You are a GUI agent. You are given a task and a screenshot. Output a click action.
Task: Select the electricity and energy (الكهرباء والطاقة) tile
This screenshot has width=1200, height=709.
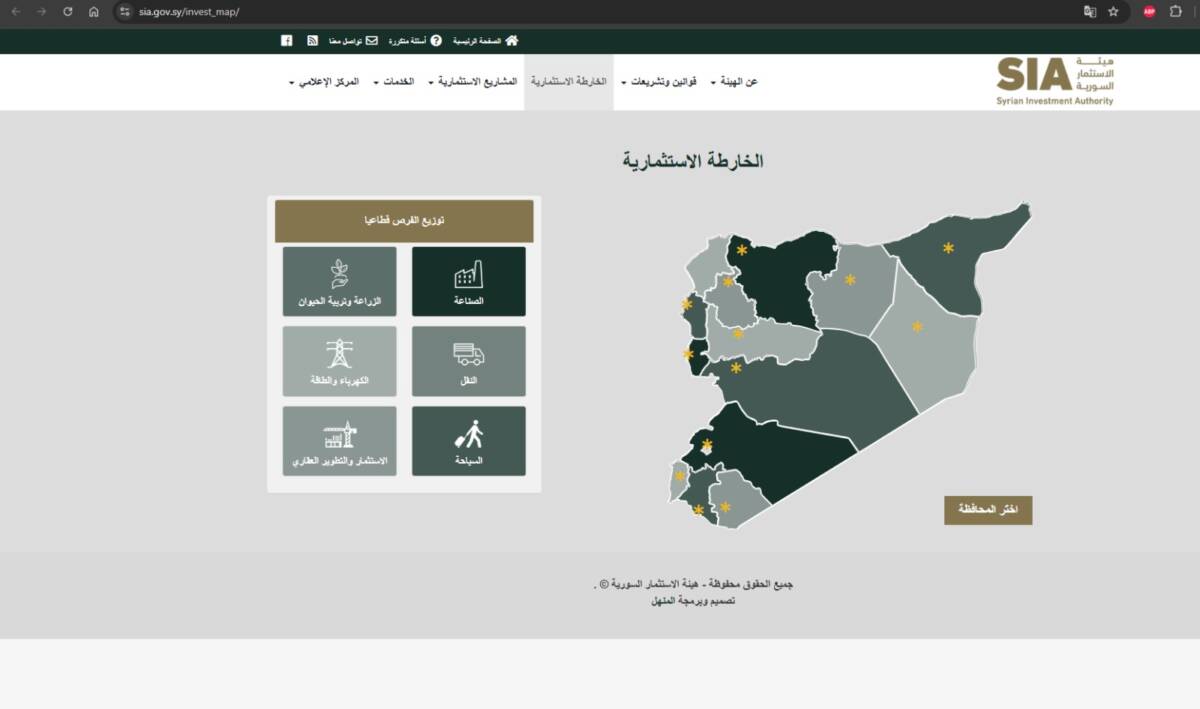(x=339, y=360)
